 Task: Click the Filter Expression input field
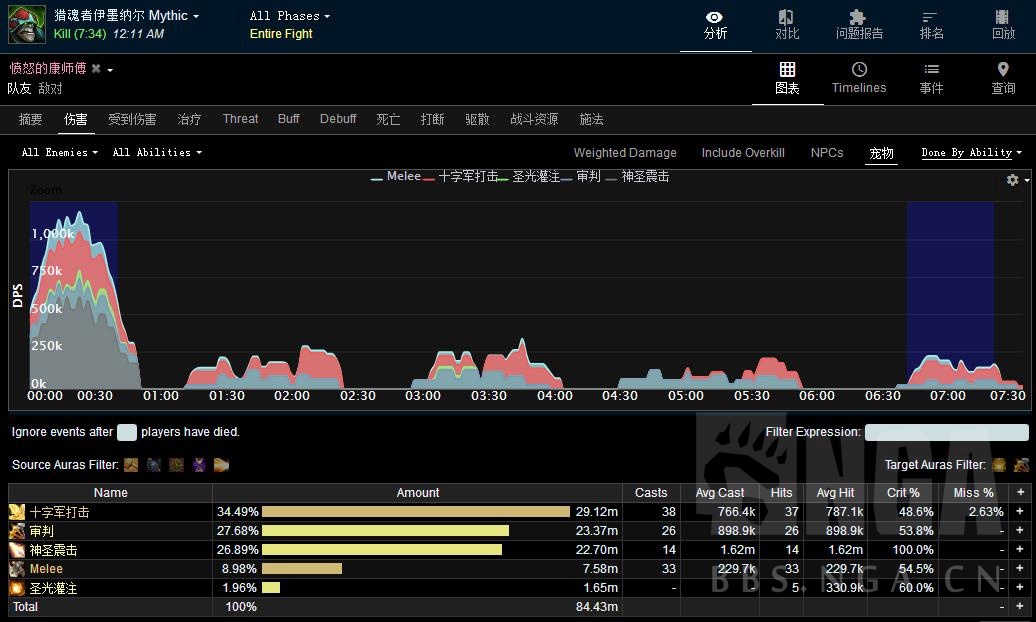pos(946,432)
